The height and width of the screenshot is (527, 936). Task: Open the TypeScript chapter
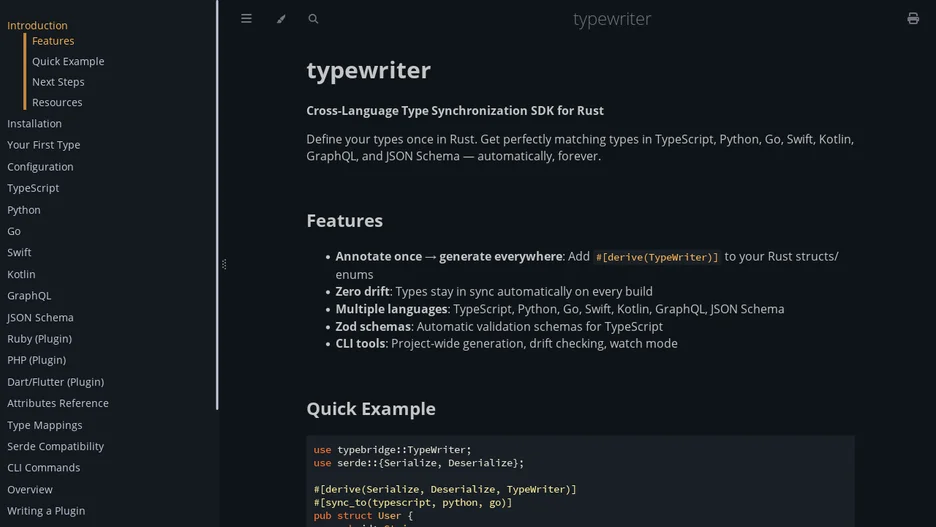(x=33, y=188)
